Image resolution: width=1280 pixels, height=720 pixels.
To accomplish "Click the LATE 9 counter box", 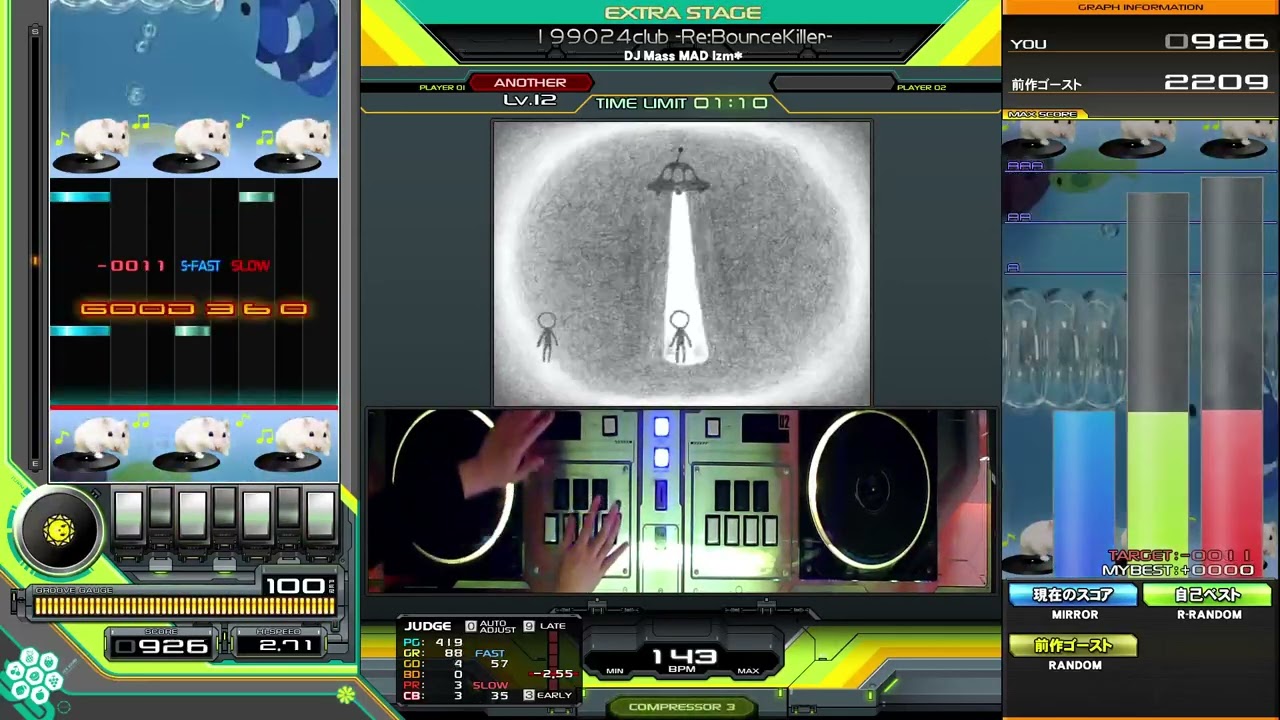I will 529,626.
